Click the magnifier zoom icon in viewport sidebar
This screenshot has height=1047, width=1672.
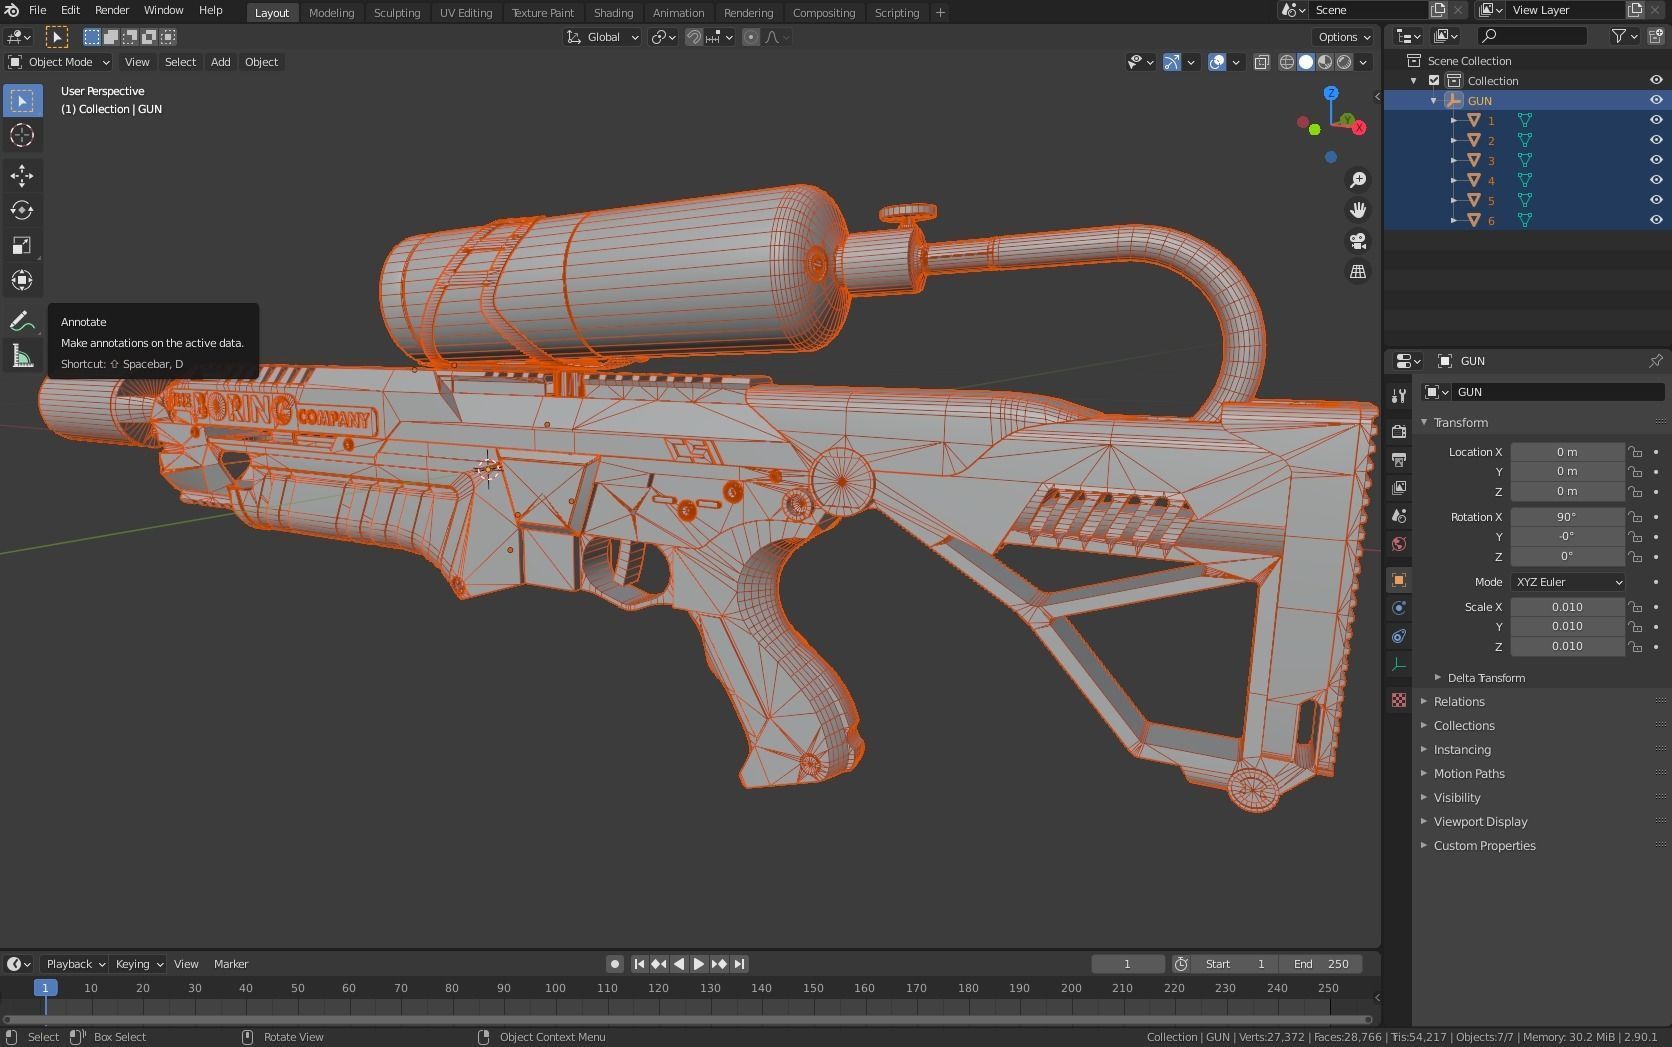coord(1357,179)
